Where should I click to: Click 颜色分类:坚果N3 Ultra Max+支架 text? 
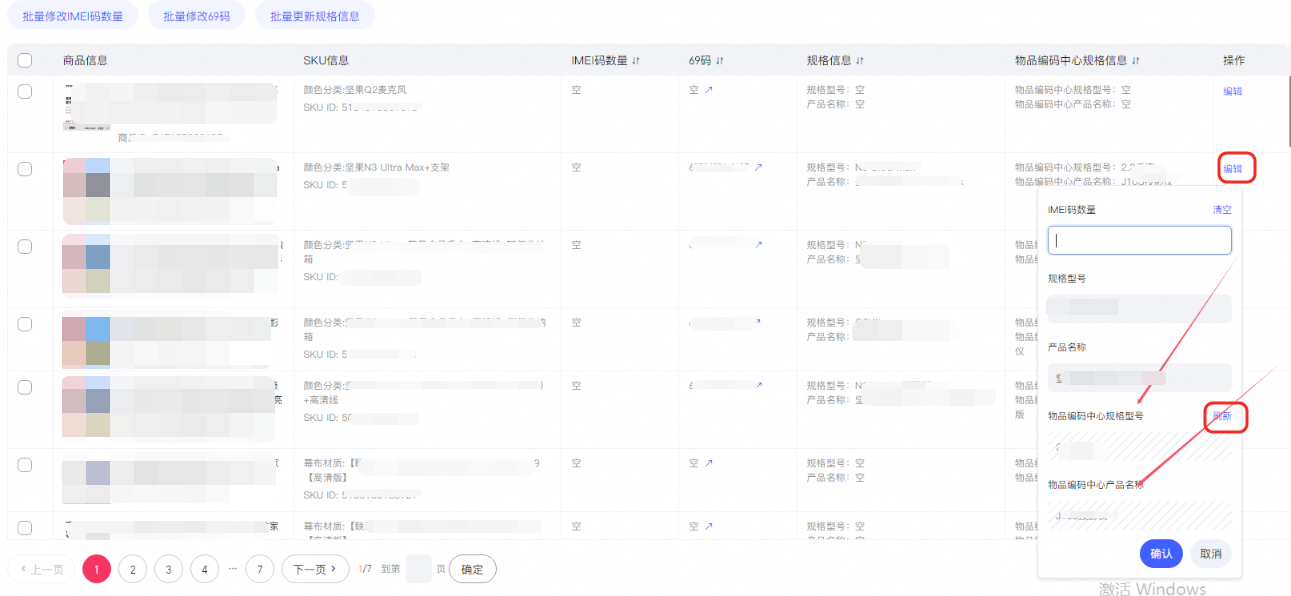click(377, 167)
